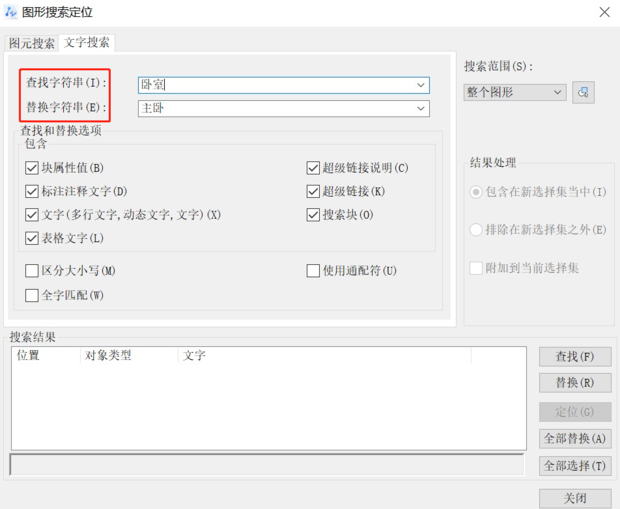Select the 文字搜索 tab
Viewport: 620px width, 509px height.
(x=87, y=42)
